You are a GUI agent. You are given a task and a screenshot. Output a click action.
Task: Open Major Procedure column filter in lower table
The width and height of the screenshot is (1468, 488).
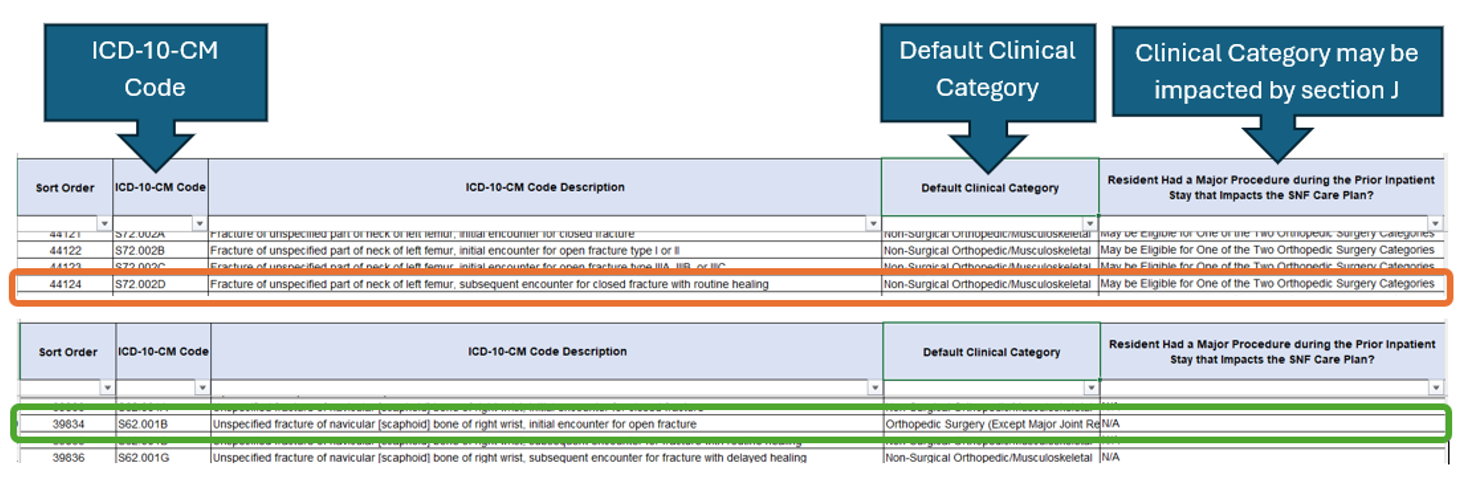[x=1436, y=388]
